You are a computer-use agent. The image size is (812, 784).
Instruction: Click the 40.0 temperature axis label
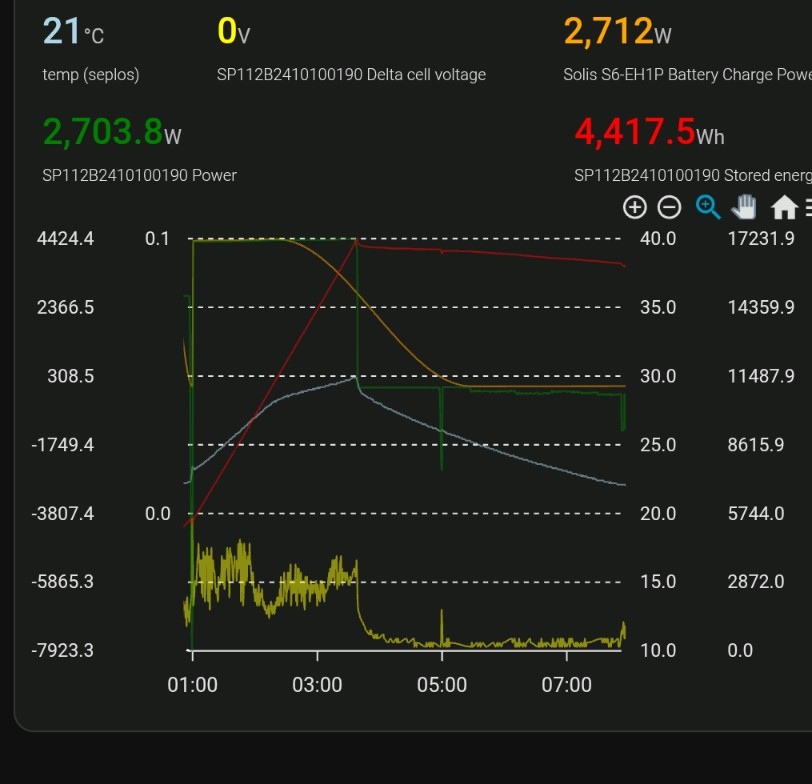pos(658,239)
